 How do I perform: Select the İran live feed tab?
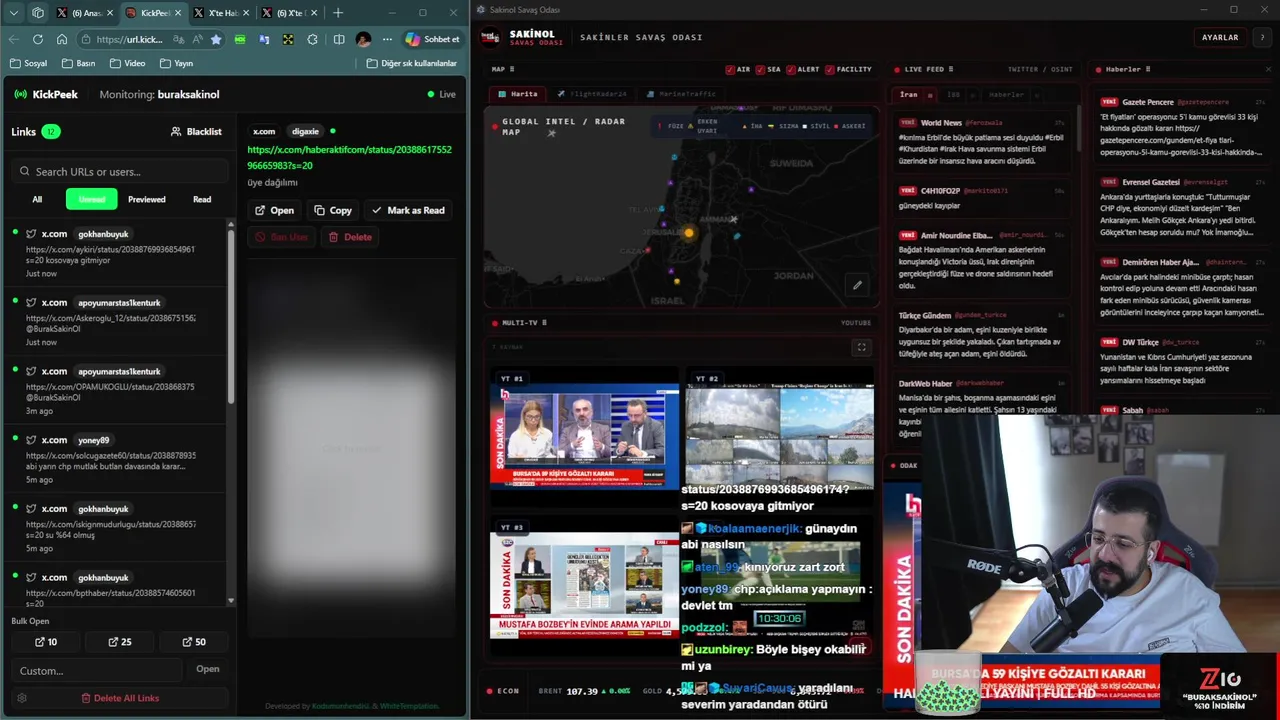(909, 95)
